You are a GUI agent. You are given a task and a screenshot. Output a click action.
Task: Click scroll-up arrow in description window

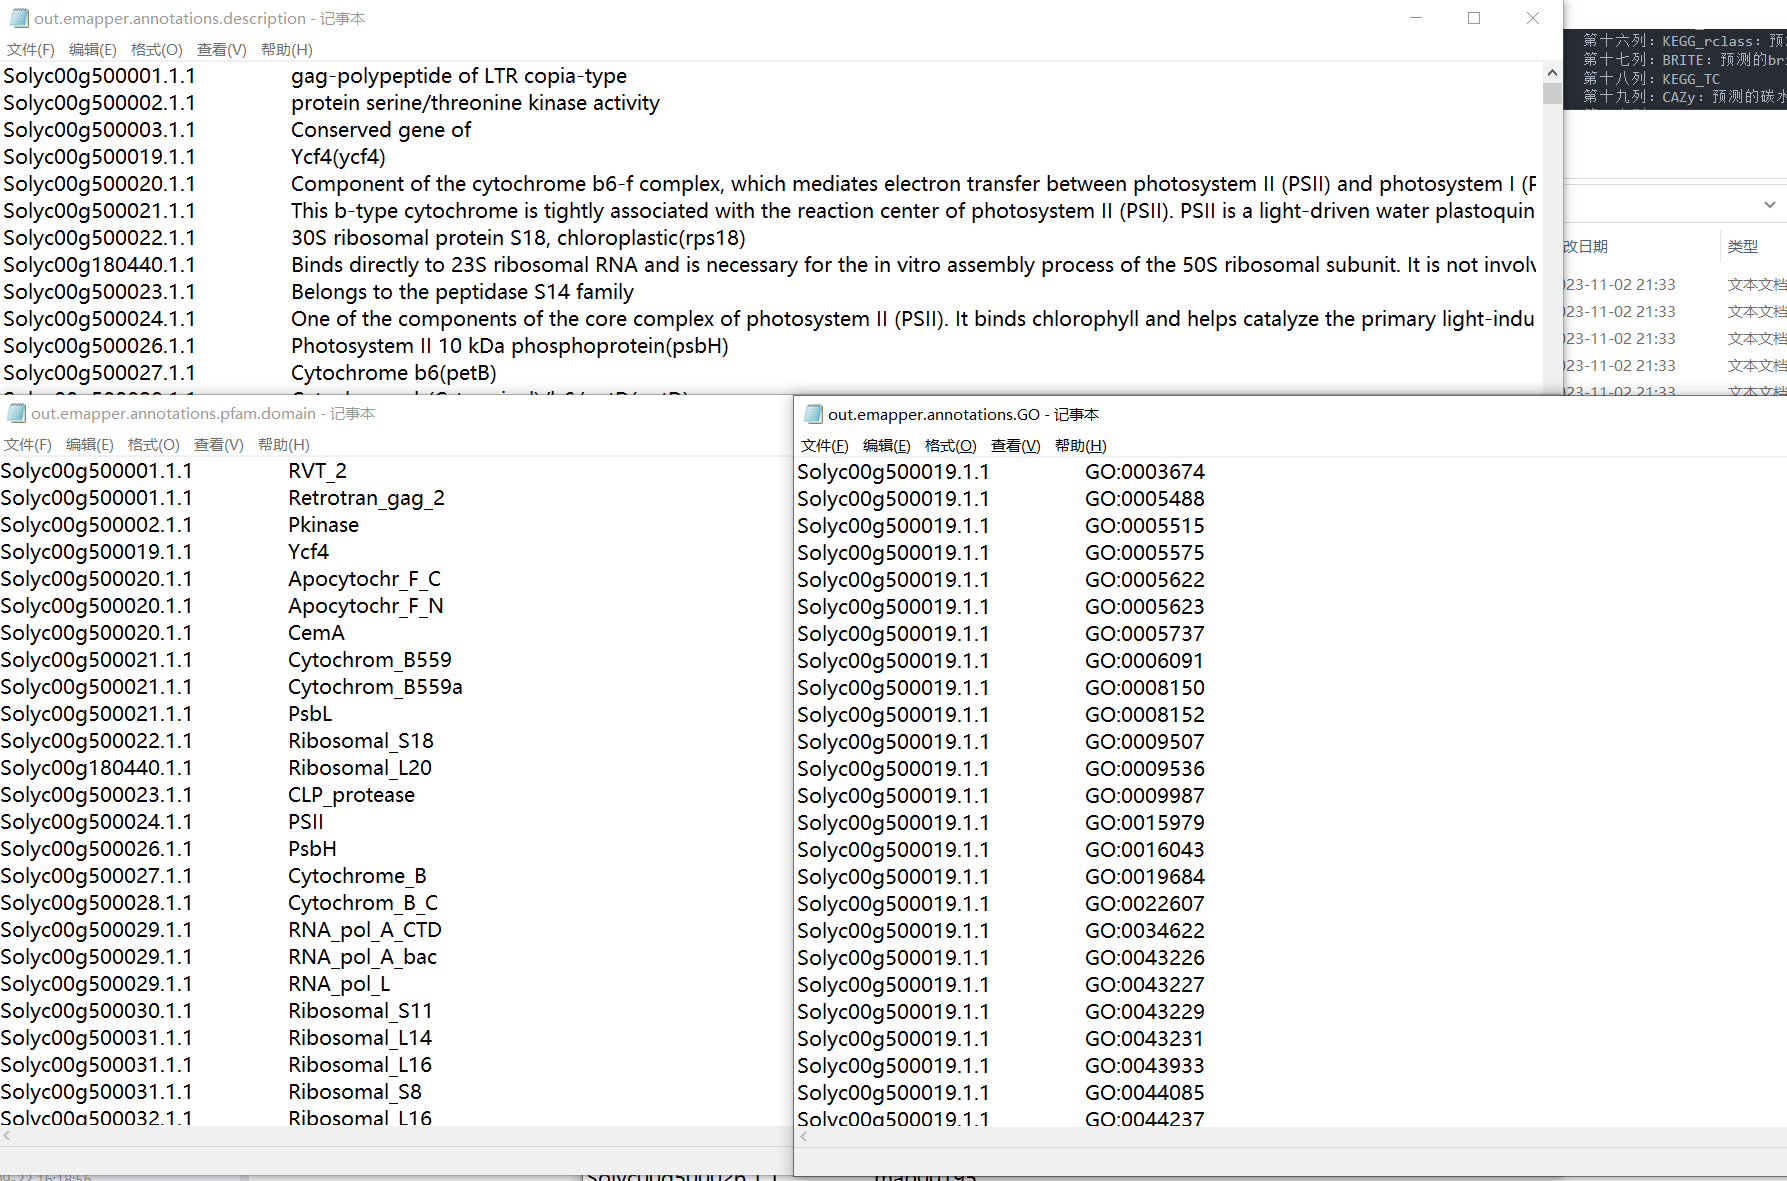coord(1552,72)
